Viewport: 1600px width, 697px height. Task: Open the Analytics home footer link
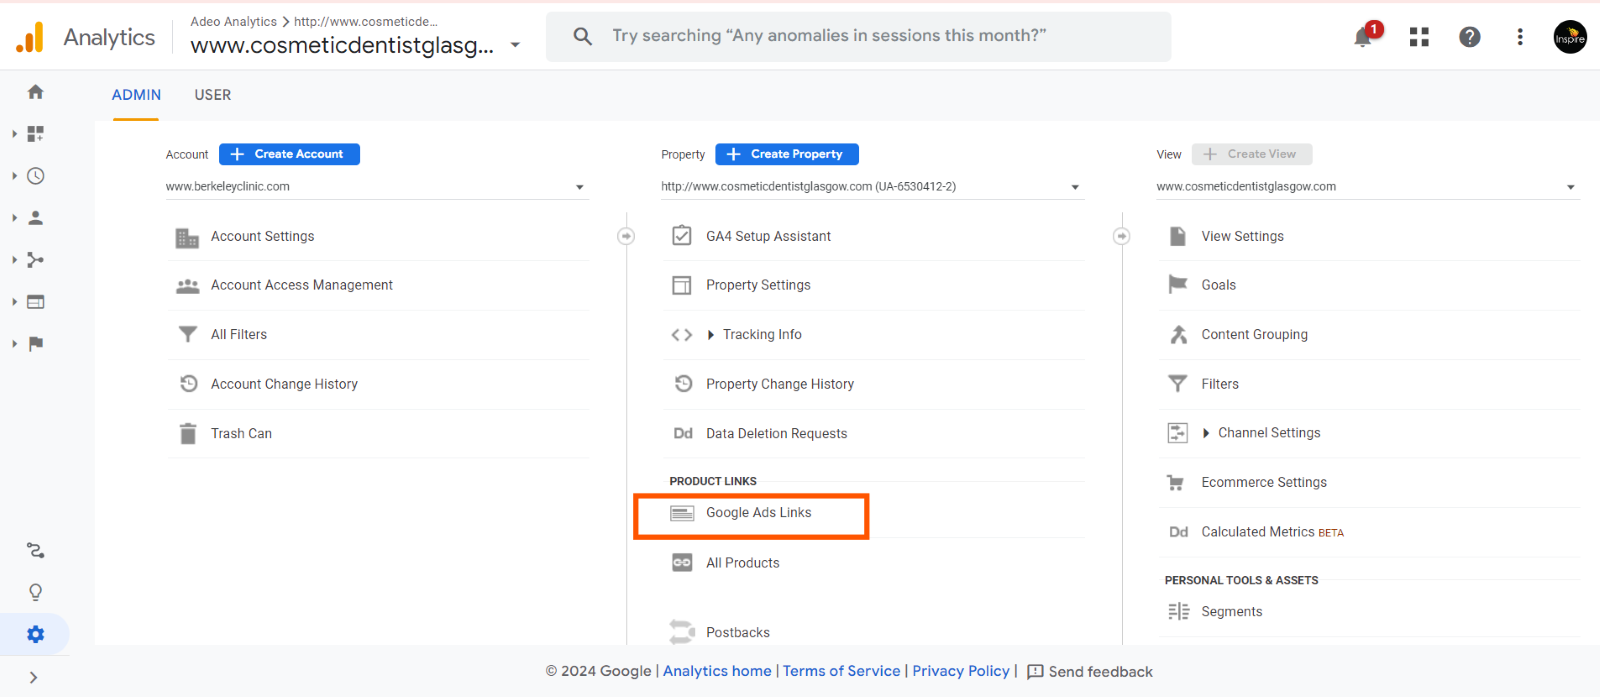click(x=717, y=672)
